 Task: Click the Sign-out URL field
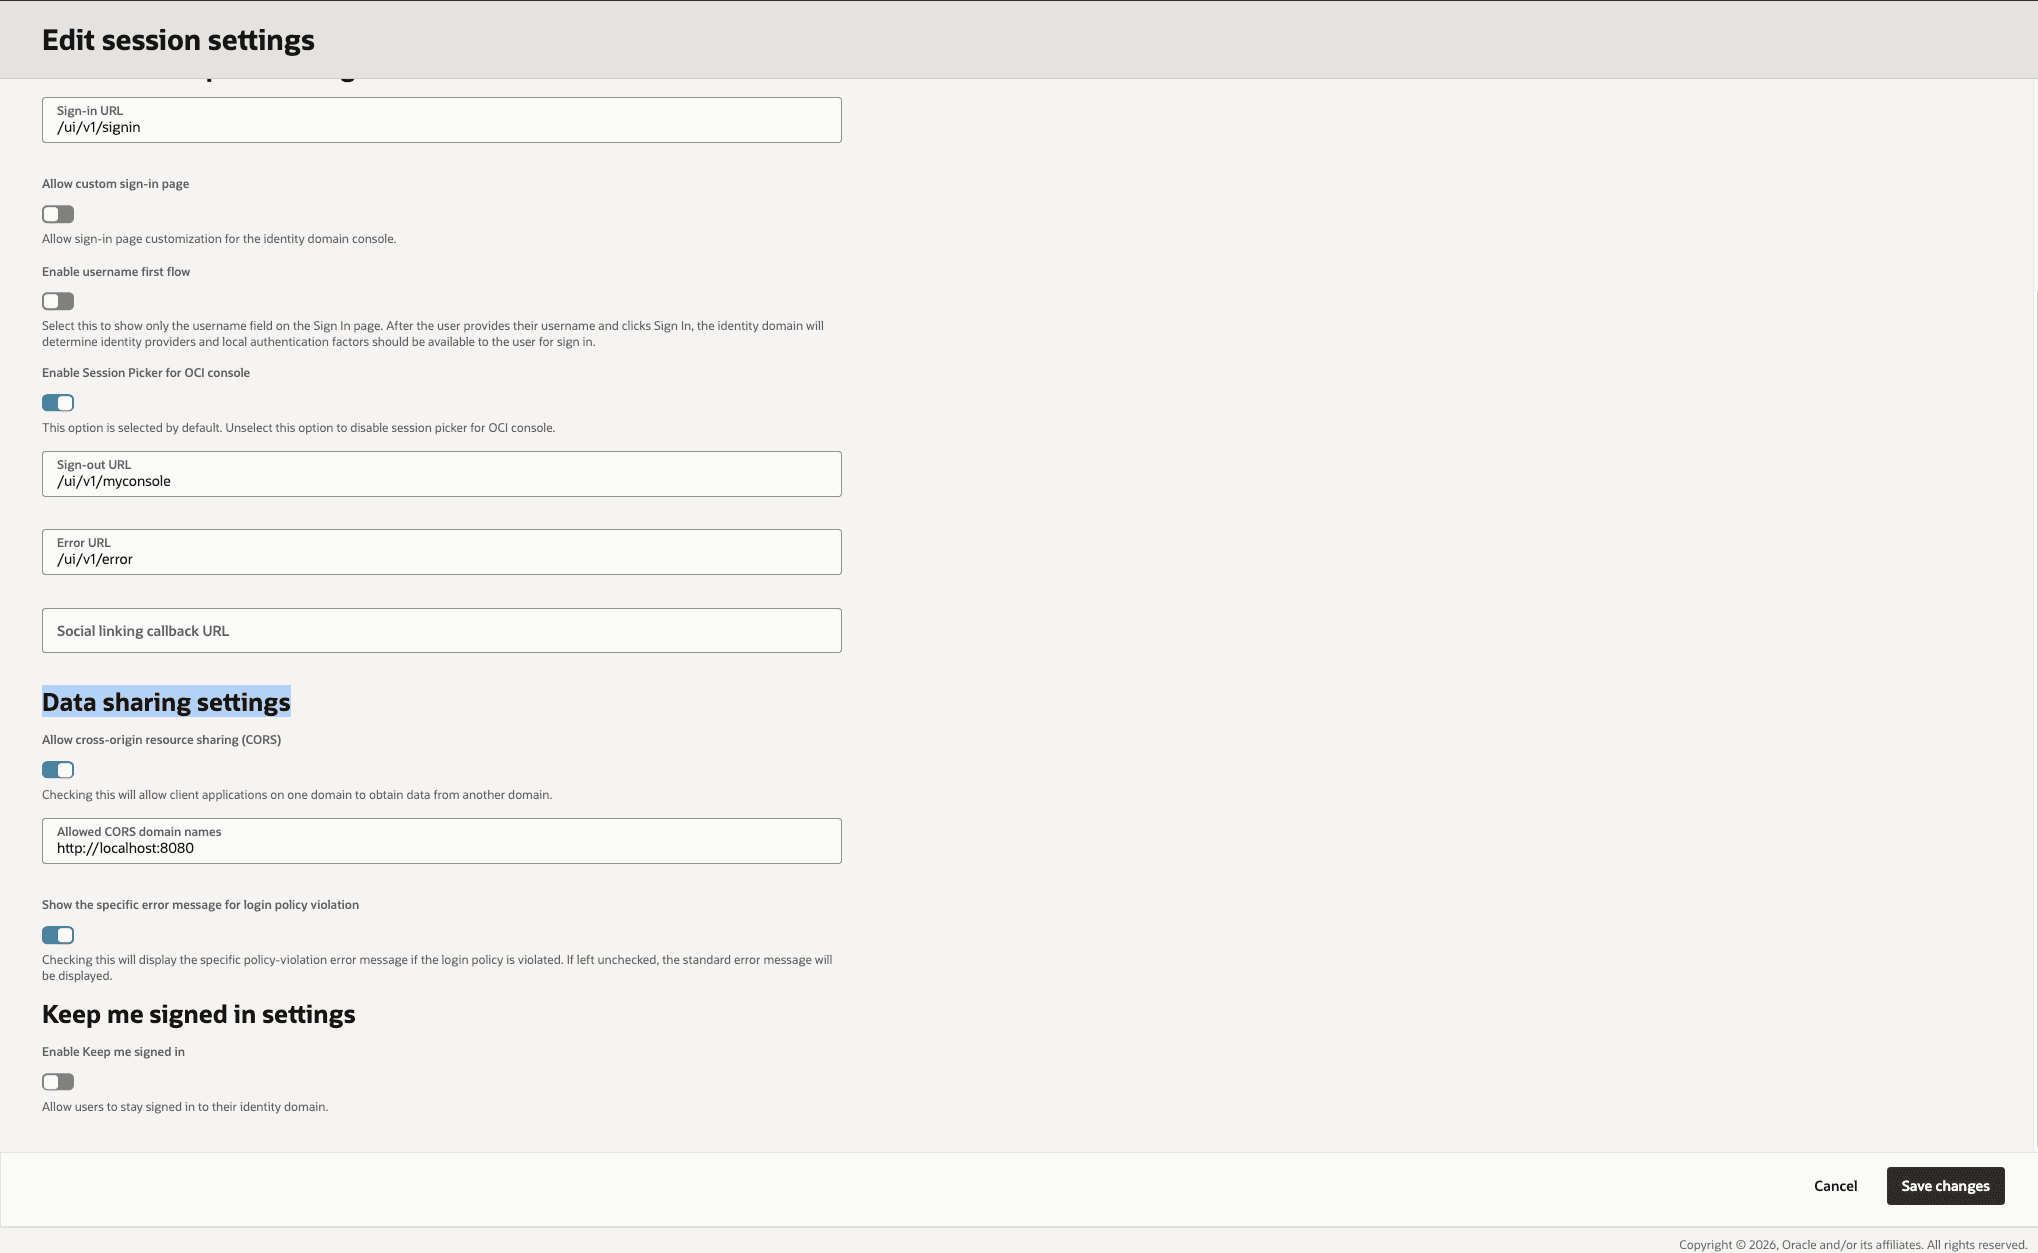[x=442, y=474]
